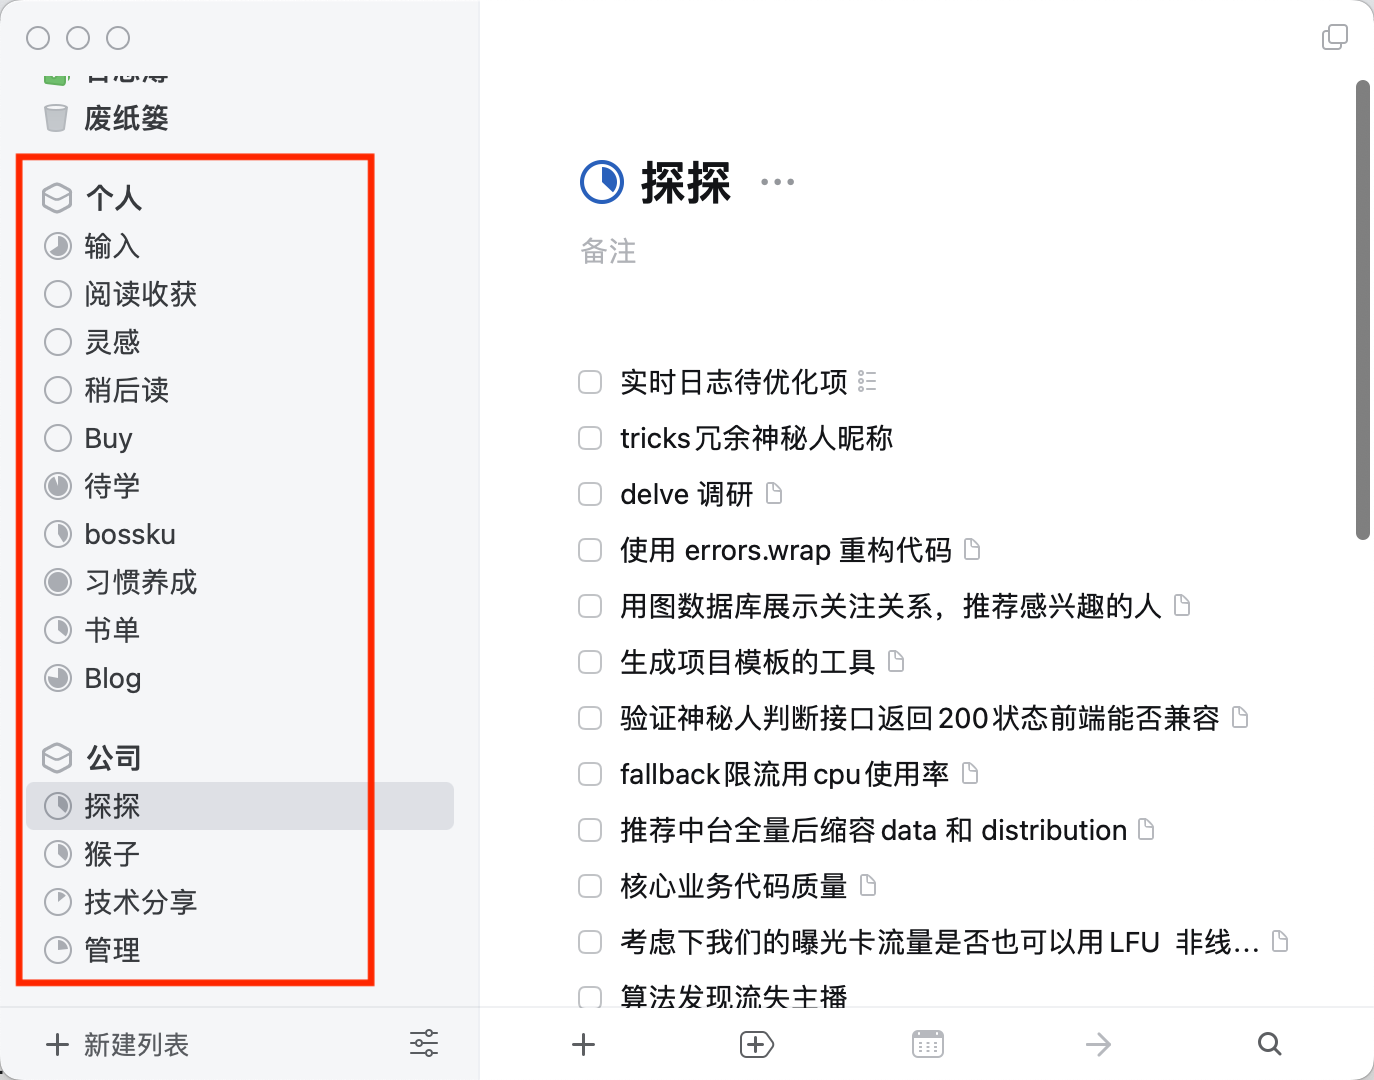Screen dimensions: 1374x1080
Task: Select the 技术分享 project in sidebar
Action: pos(140,902)
